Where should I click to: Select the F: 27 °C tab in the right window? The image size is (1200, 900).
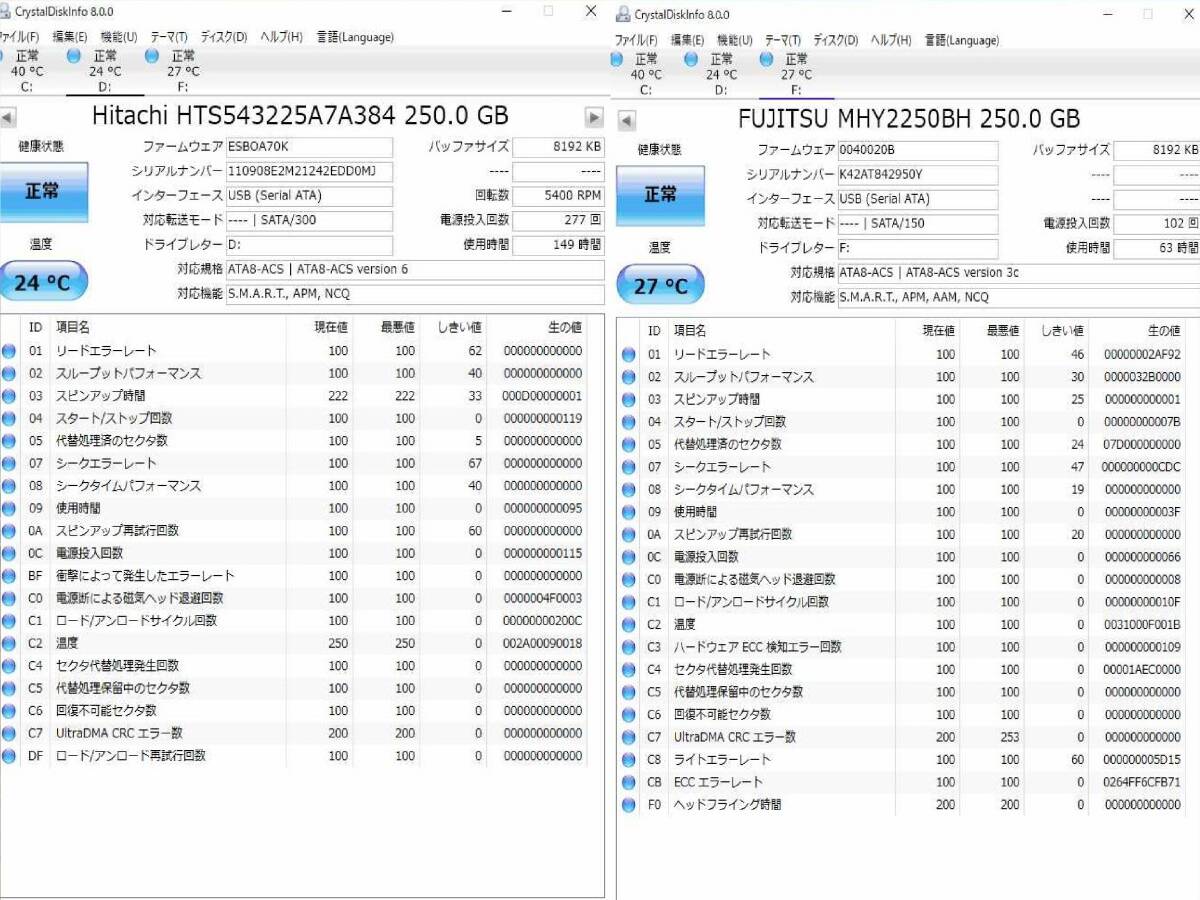[x=796, y=74]
